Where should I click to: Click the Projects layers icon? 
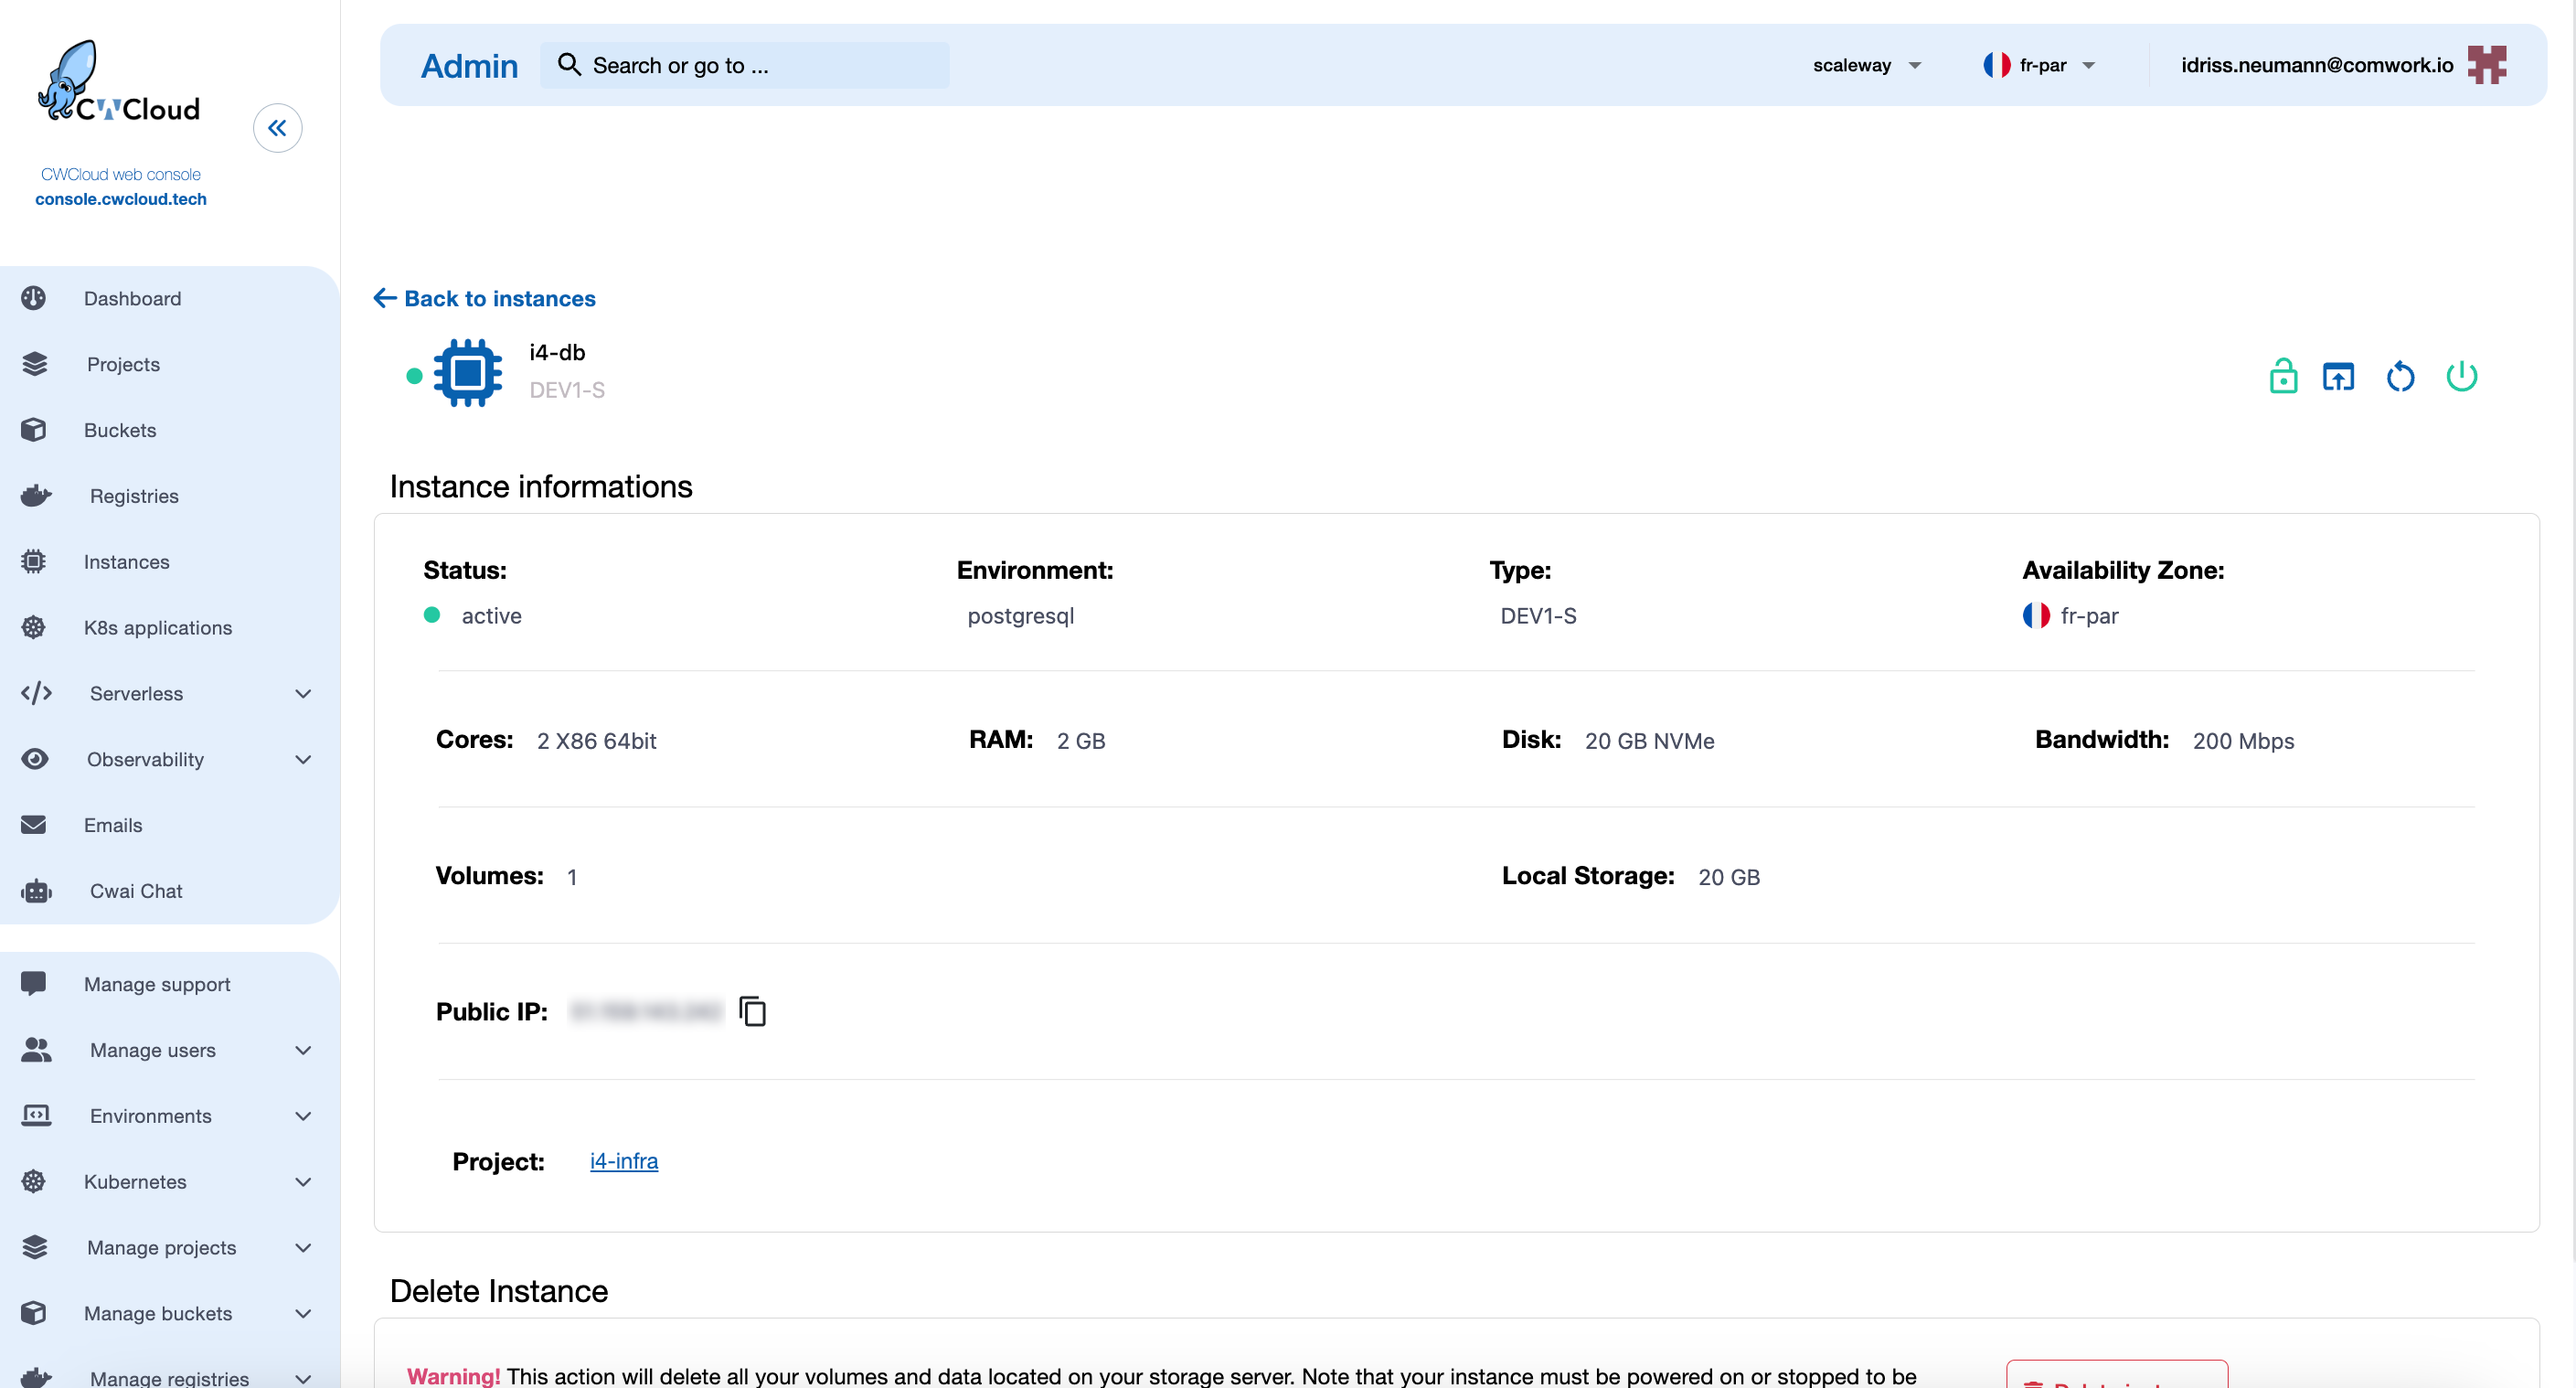(x=34, y=364)
